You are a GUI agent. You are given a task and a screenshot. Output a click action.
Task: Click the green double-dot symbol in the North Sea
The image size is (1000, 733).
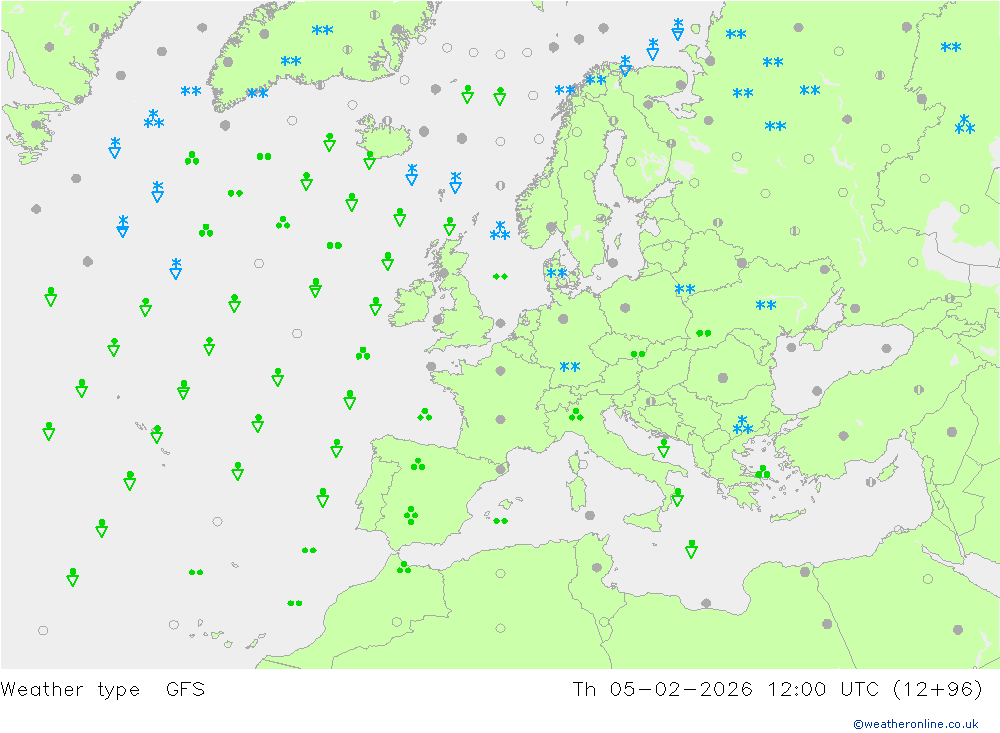click(500, 276)
